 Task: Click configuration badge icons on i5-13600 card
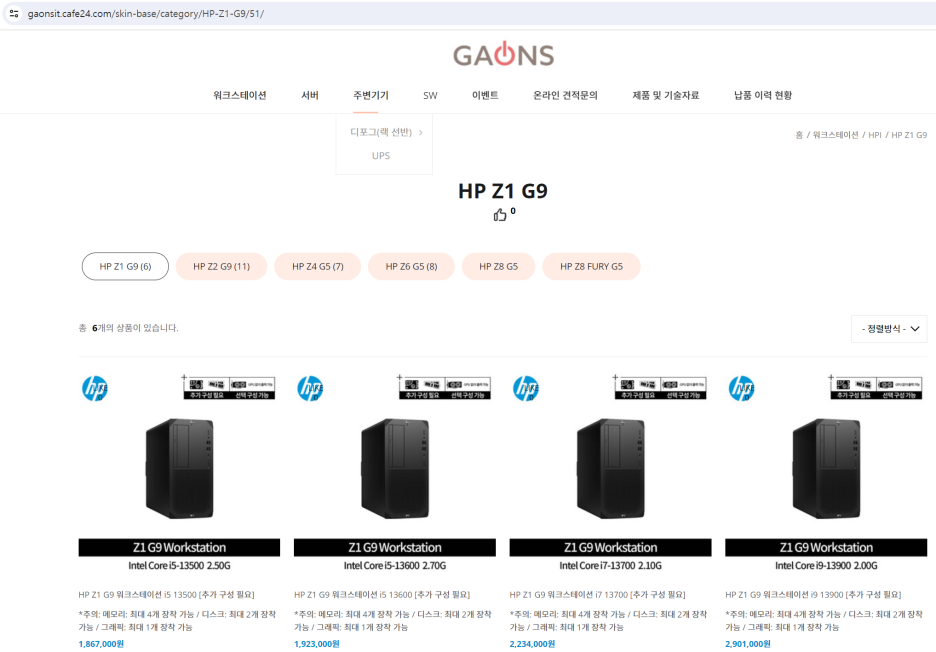pyautogui.click(x=445, y=387)
